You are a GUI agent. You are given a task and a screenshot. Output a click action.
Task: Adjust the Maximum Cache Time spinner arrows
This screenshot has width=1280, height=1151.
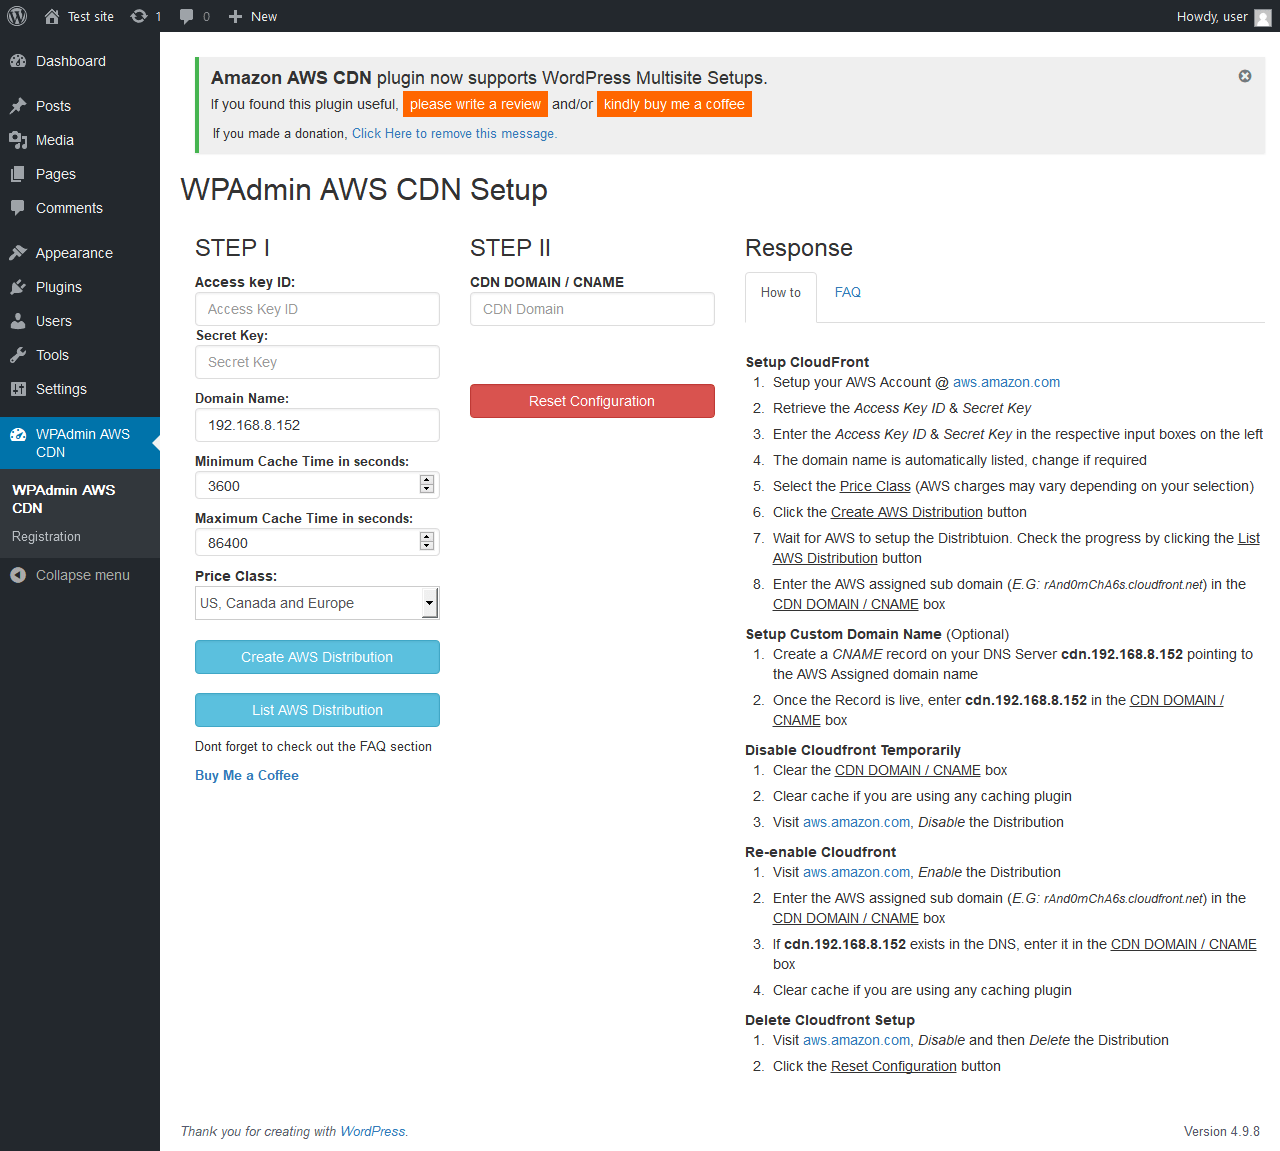[427, 542]
